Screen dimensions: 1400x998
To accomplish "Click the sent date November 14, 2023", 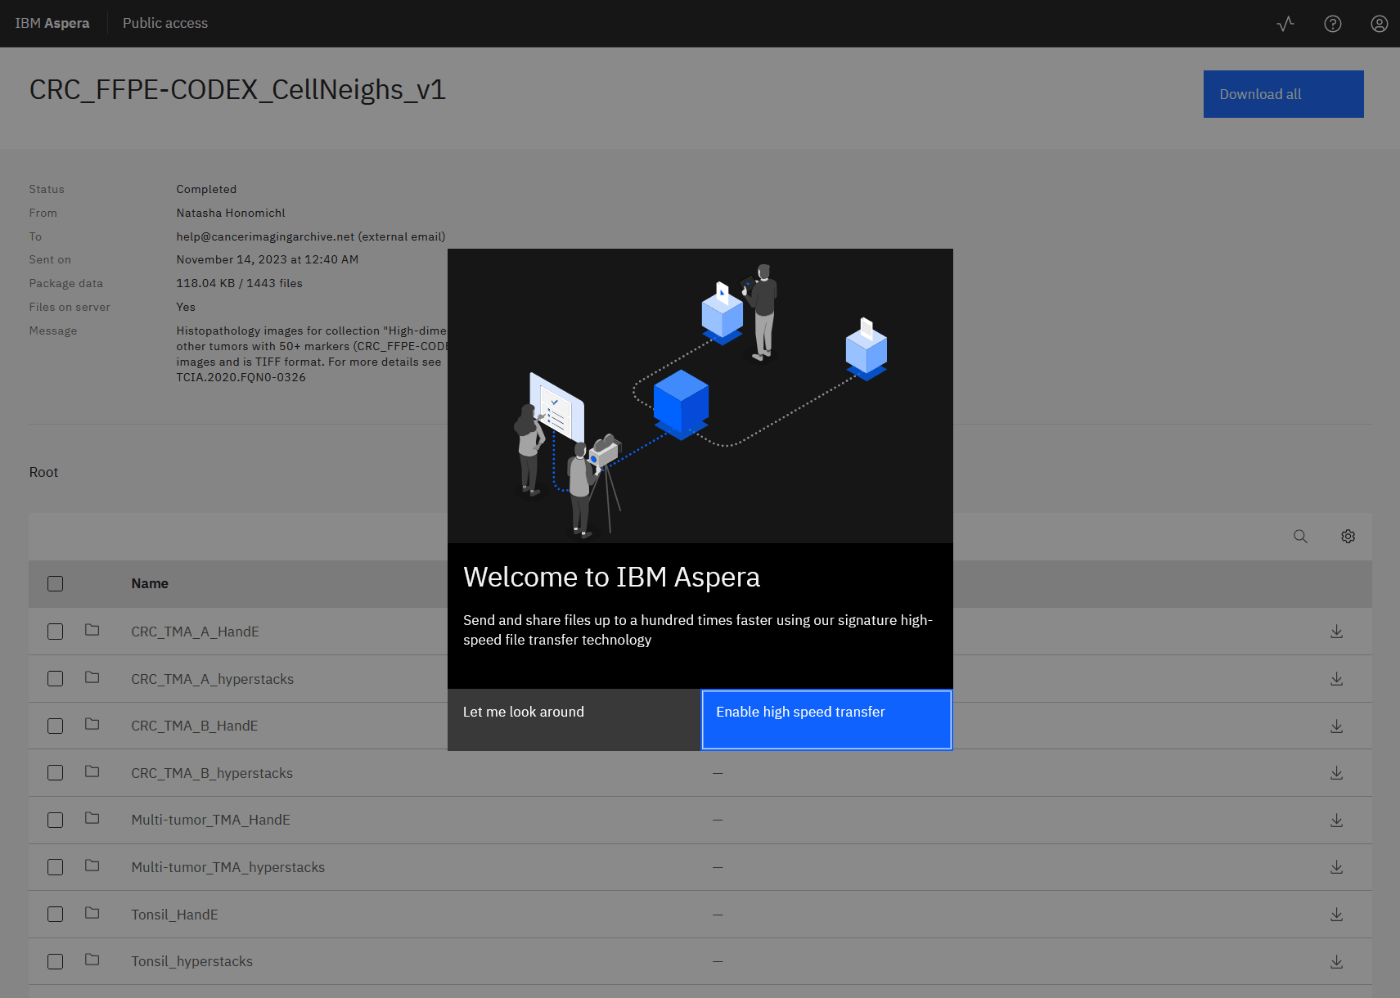I will pos(267,259).
